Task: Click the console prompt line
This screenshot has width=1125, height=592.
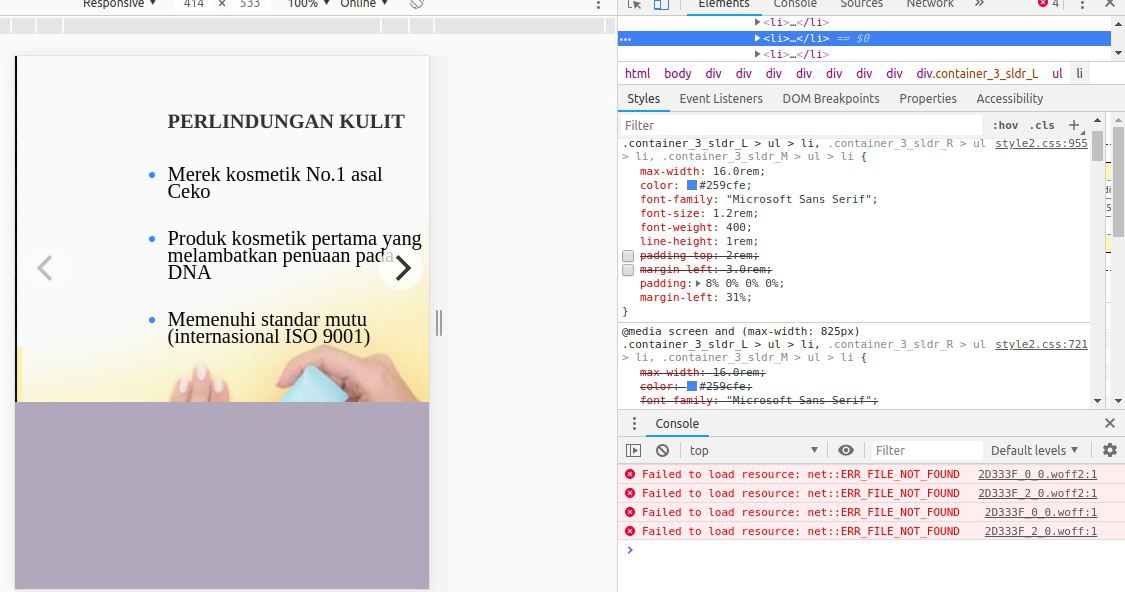Action: click(871, 550)
